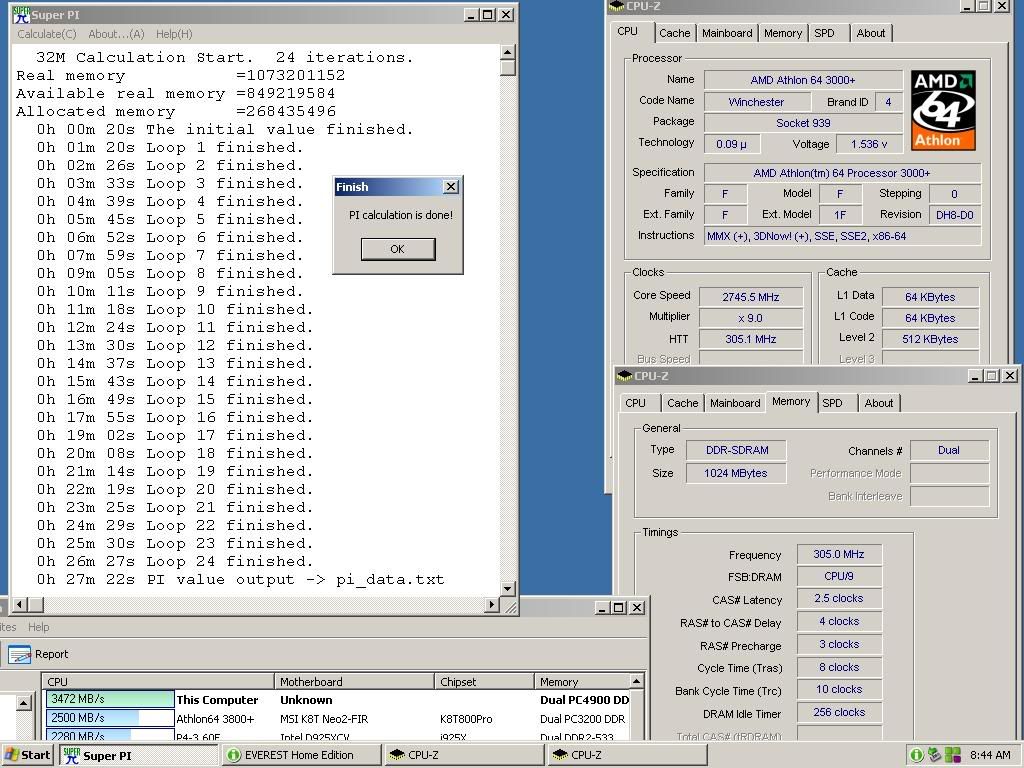This screenshot has height=768, width=1024.
Task: Select the SPD tab in the Processor CPU-Z window
Action: (825, 33)
